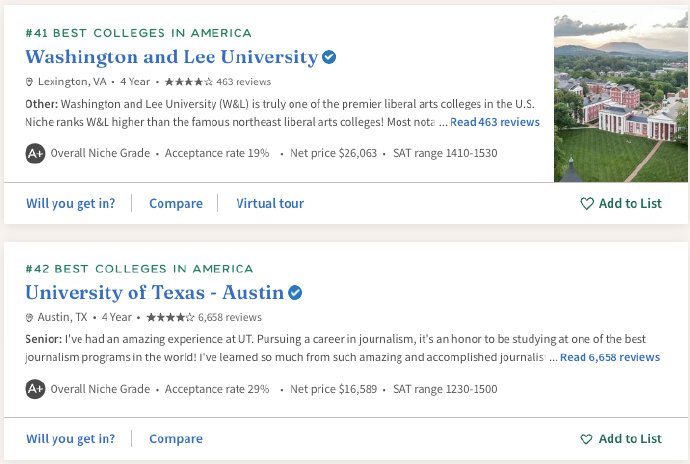Click the heart icon for University of Texas
The width and height of the screenshot is (690, 464).
[587, 439]
